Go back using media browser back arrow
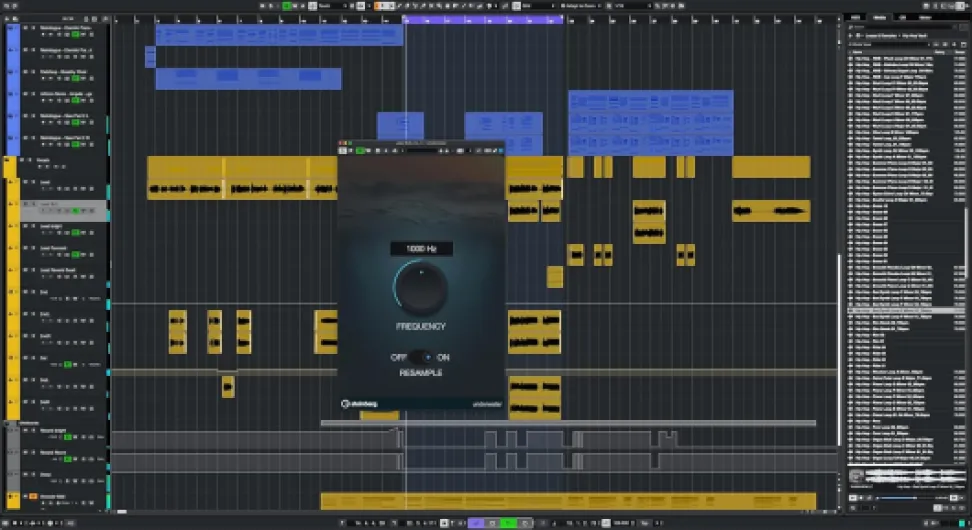 pos(851,35)
